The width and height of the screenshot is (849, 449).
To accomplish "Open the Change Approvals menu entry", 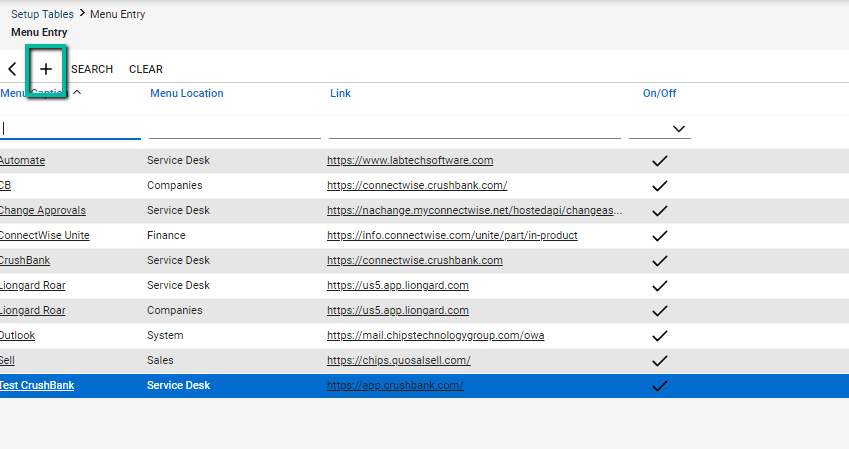I will [43, 210].
